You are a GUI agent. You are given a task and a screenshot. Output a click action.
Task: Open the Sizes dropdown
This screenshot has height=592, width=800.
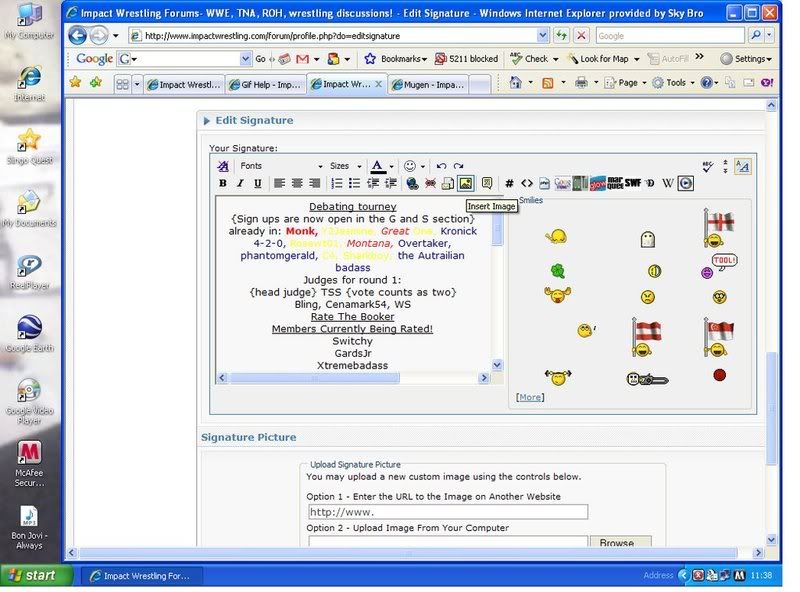pos(345,166)
